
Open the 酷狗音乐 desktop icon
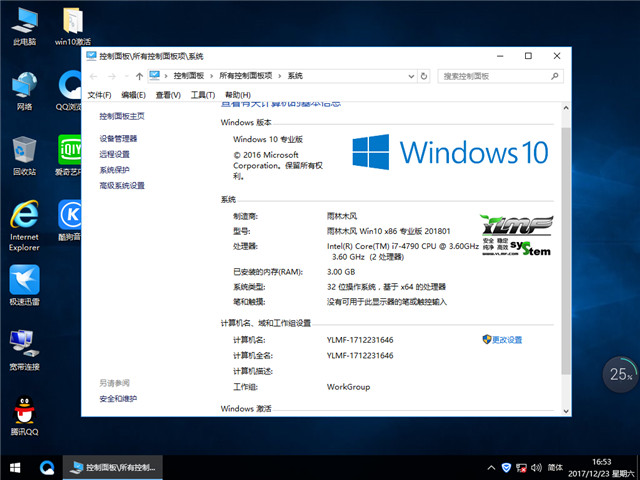(70, 220)
